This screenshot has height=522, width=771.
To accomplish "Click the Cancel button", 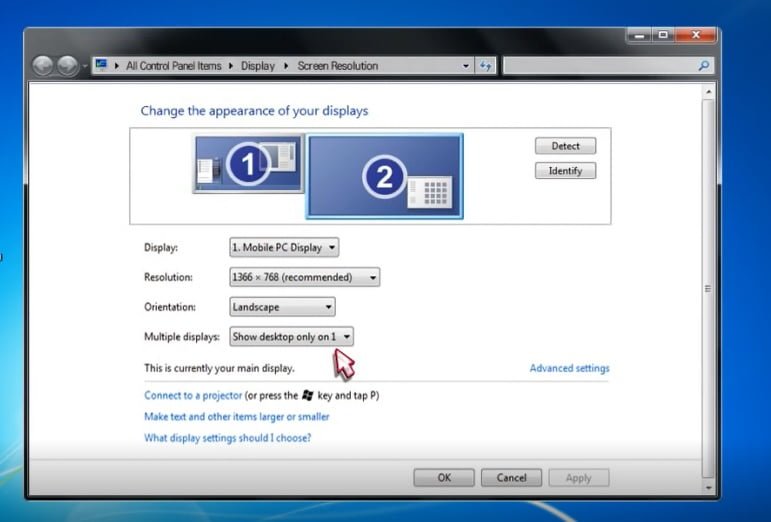I will tap(511, 478).
